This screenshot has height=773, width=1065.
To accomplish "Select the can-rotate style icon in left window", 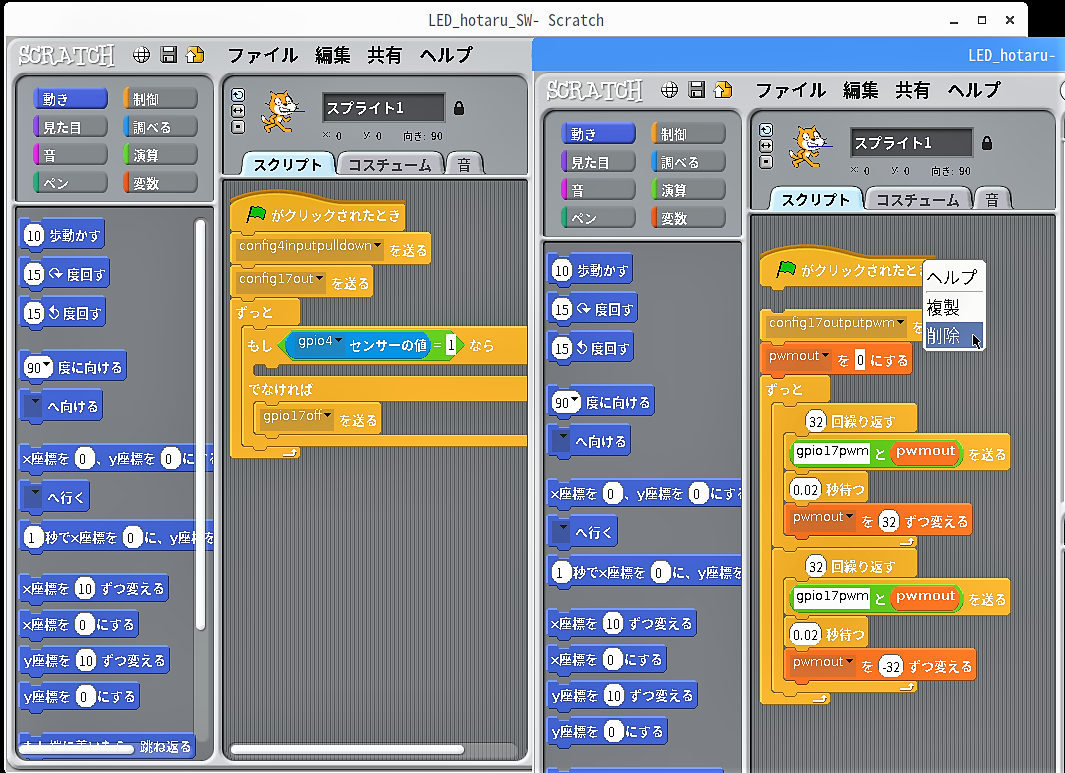I will pos(238,95).
